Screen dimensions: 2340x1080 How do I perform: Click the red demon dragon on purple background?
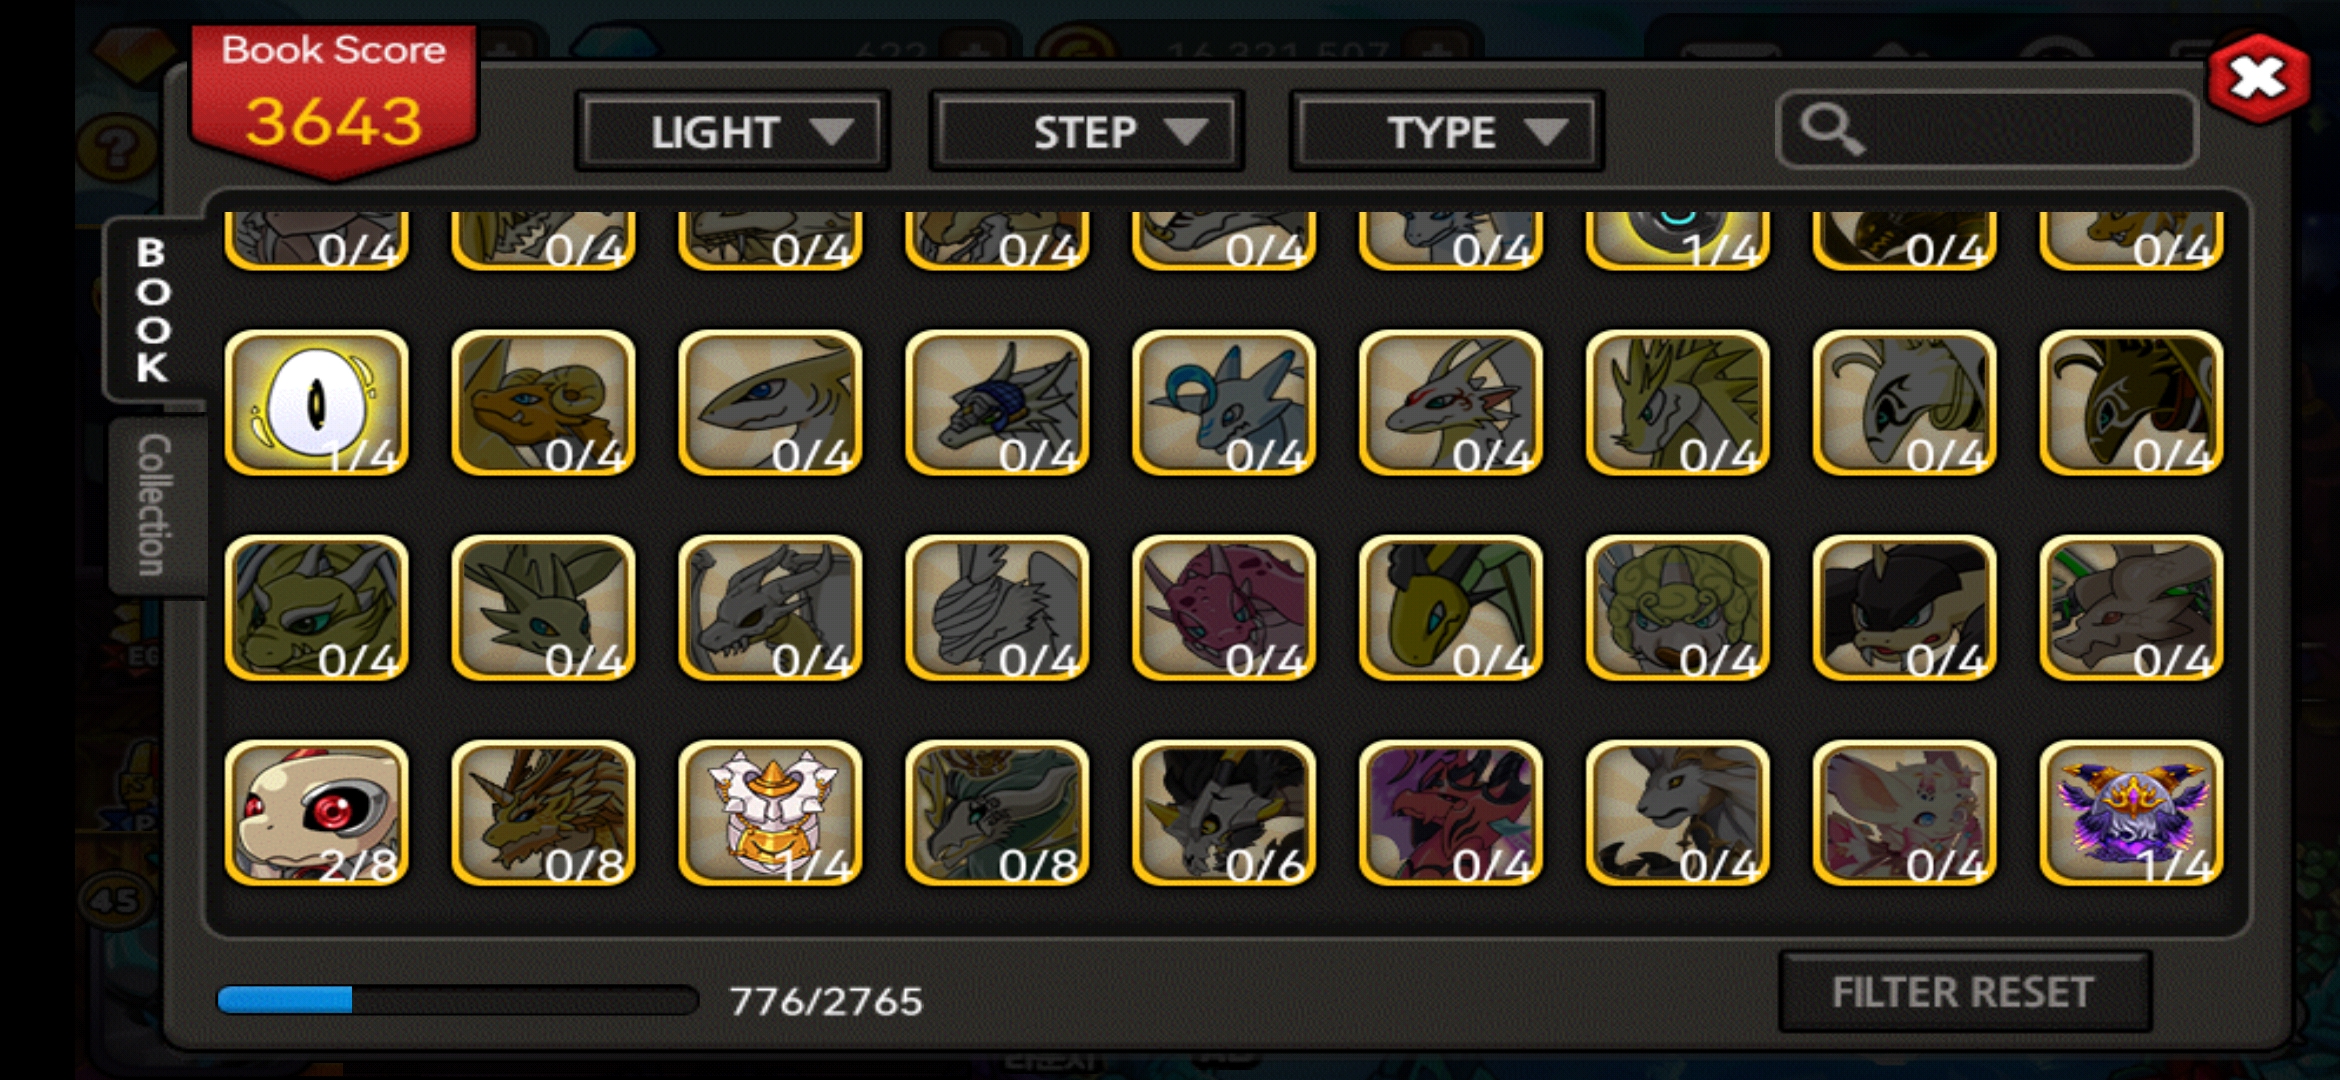[1450, 813]
